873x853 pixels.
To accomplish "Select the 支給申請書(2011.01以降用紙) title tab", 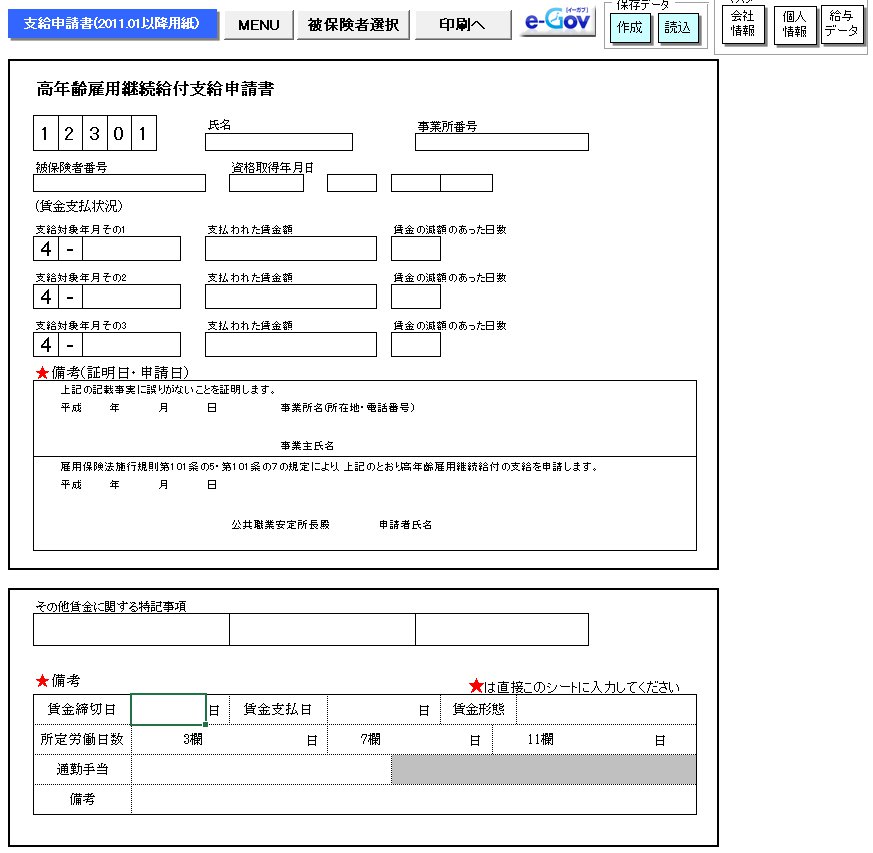I will pos(113,23).
